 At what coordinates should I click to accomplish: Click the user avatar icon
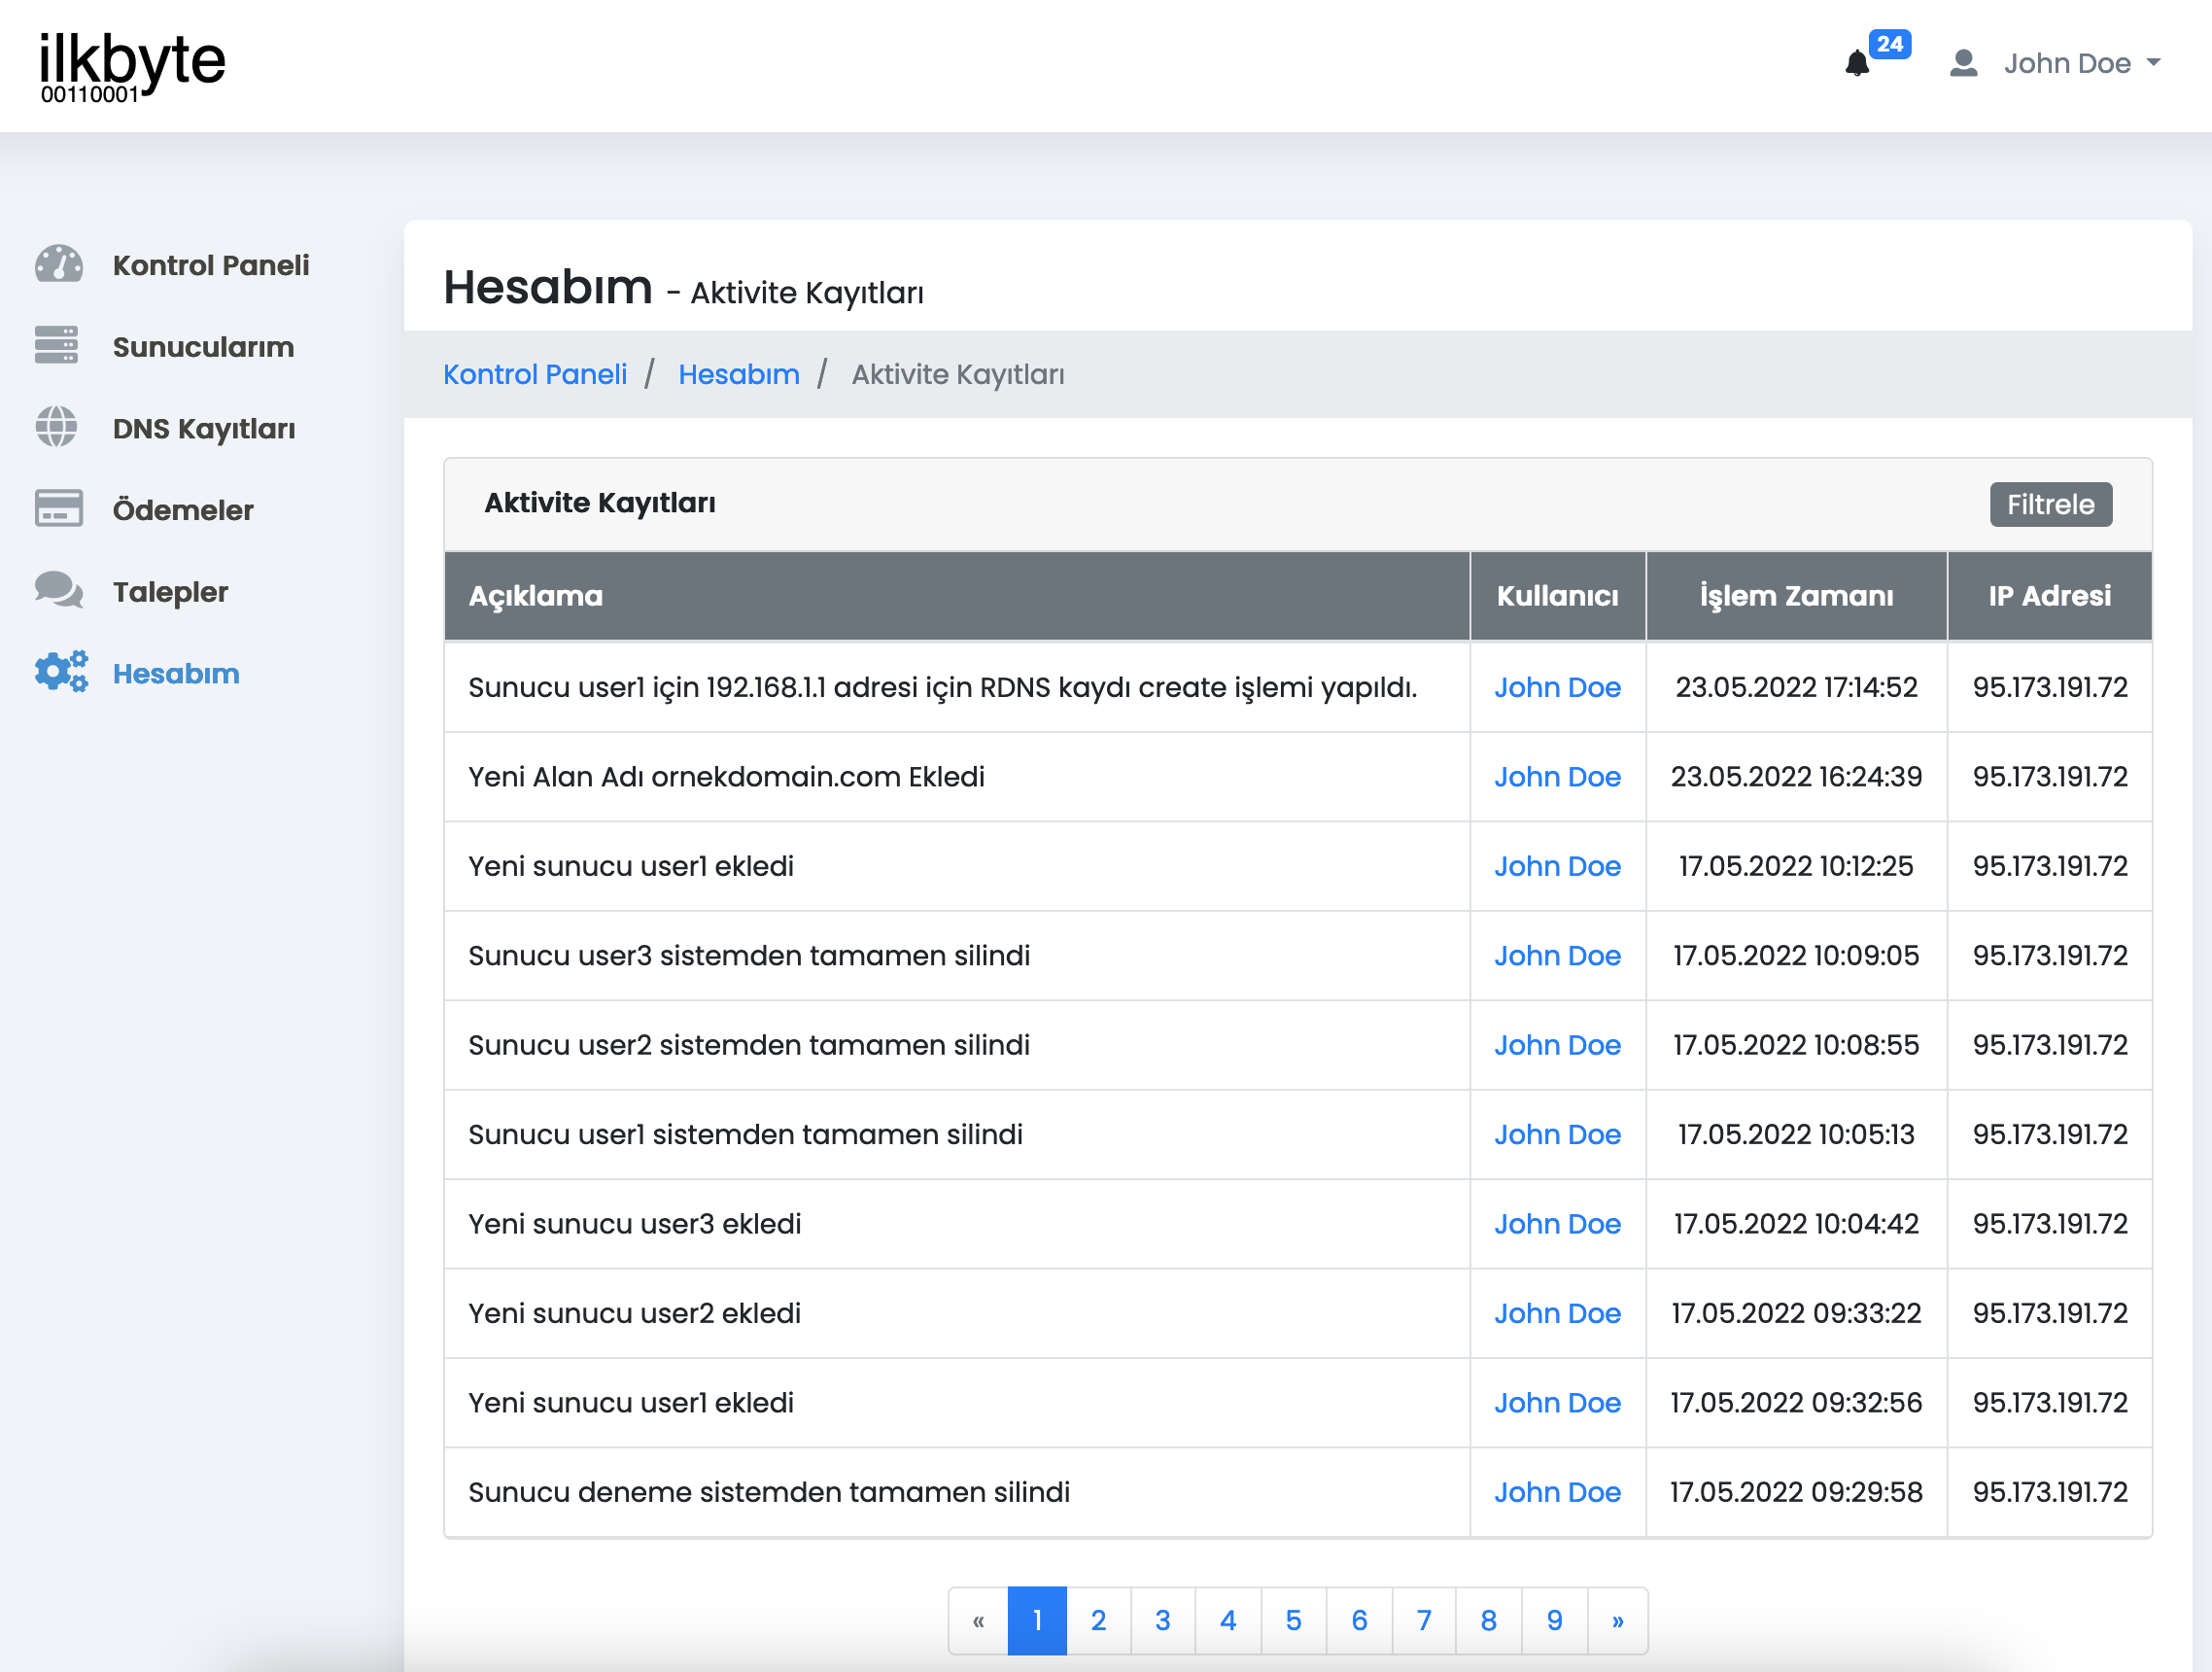pos(1964,64)
